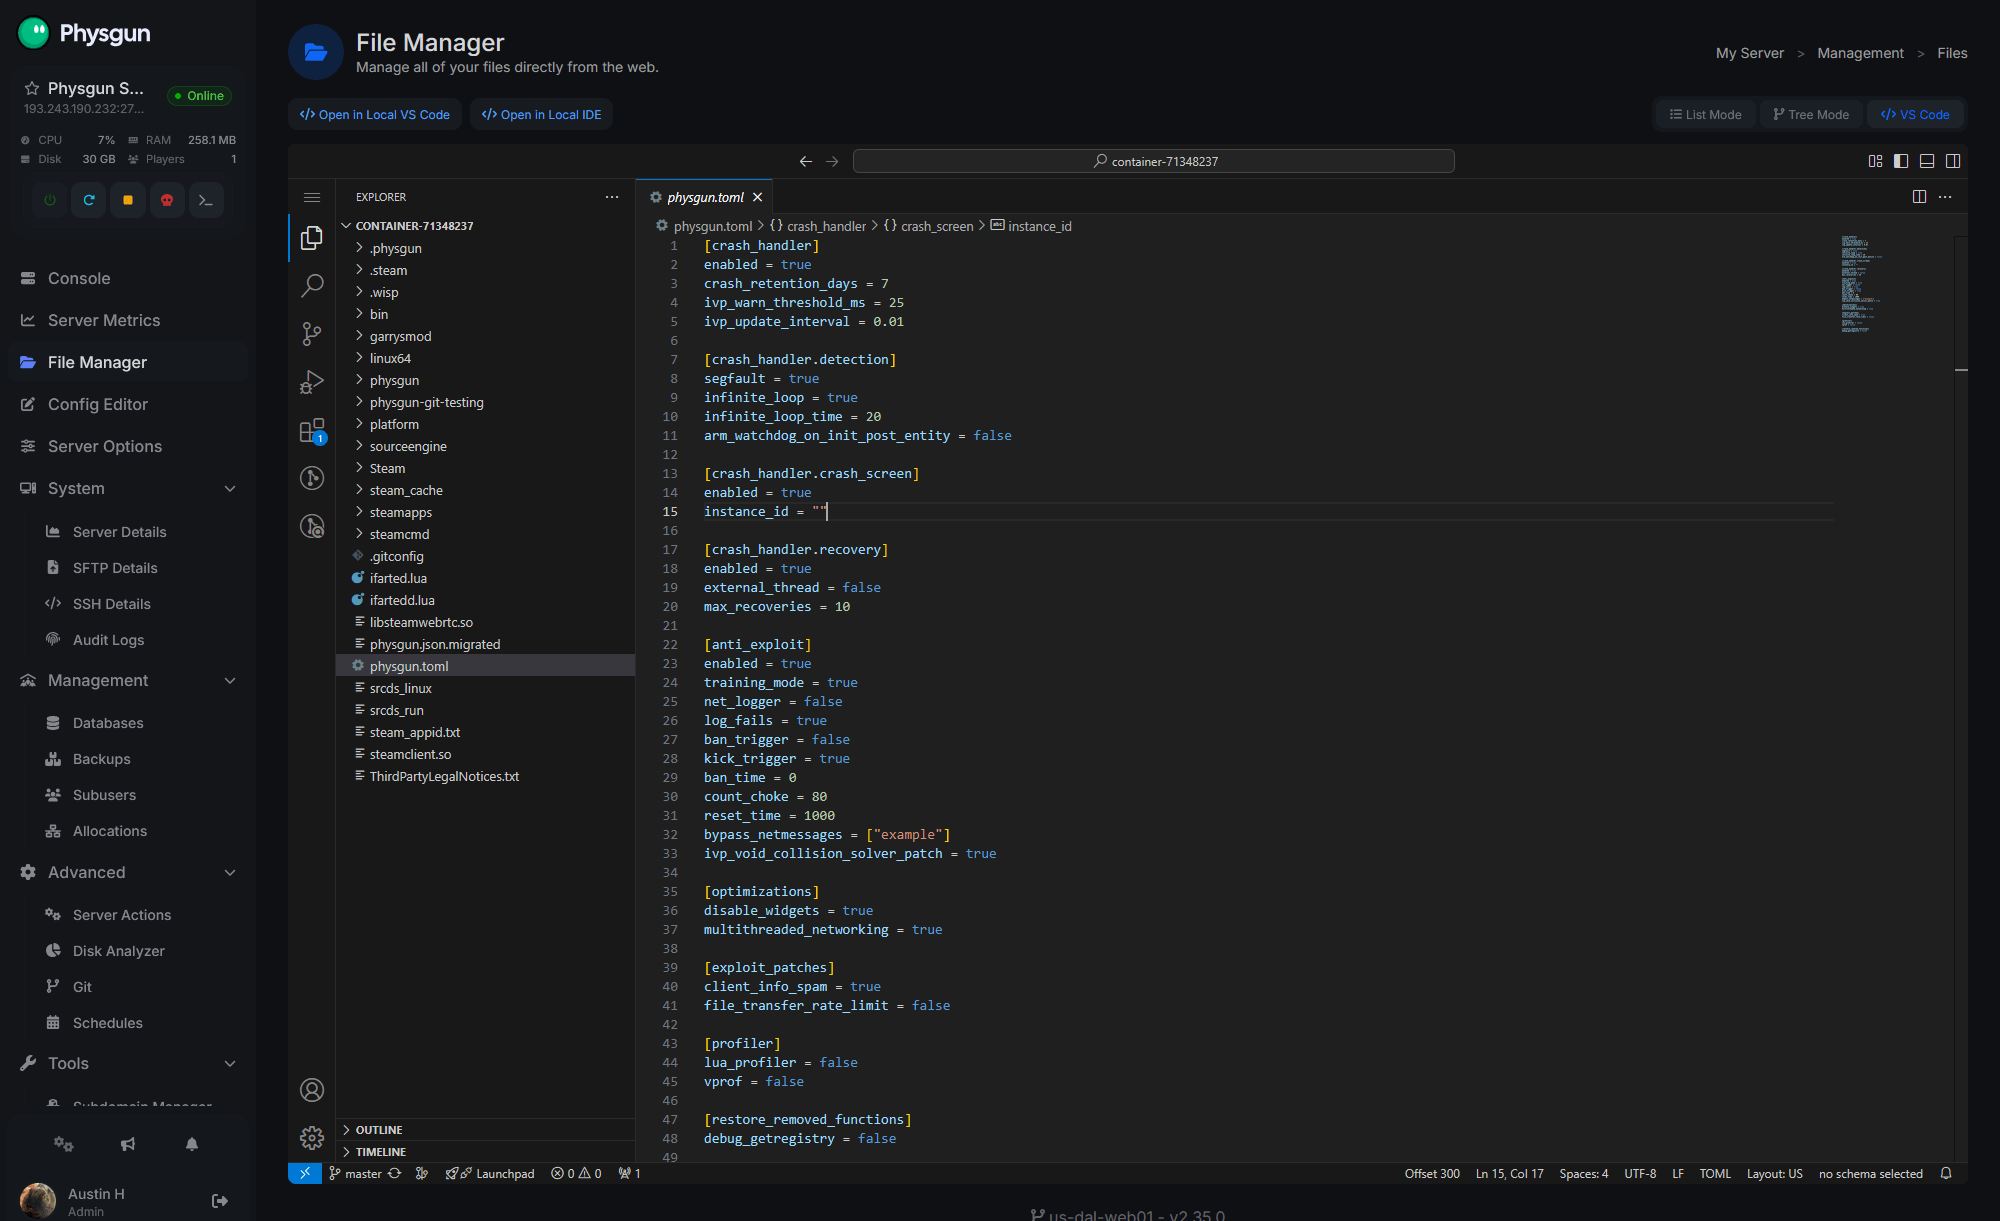Screen dimensions: 2000x1221
Task: Open editor more actions ellipsis menu
Action: [x=1945, y=197]
